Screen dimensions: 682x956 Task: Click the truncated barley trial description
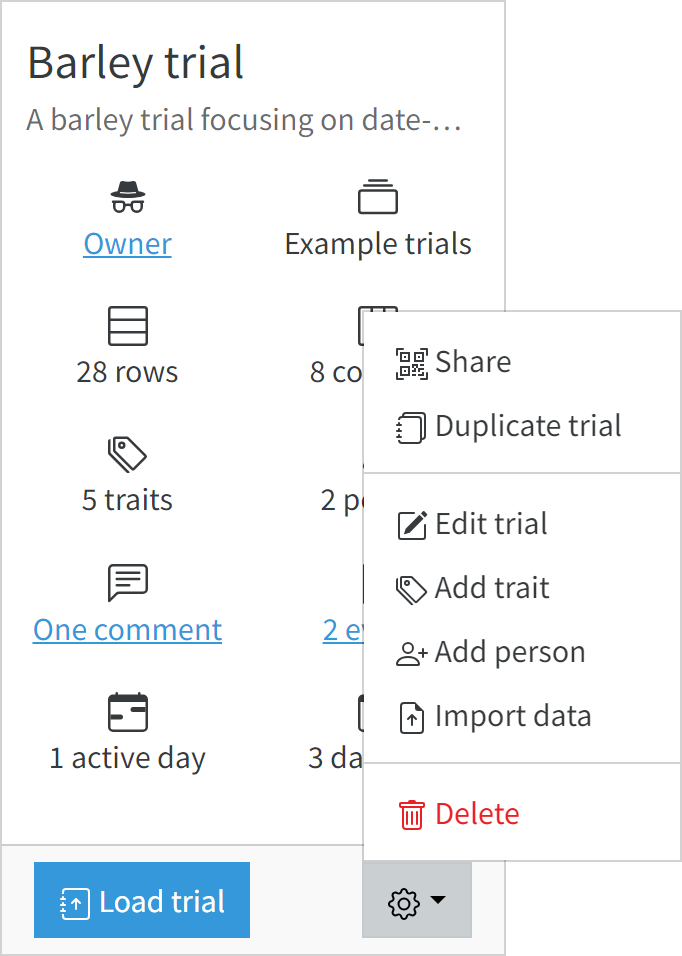pos(244,120)
